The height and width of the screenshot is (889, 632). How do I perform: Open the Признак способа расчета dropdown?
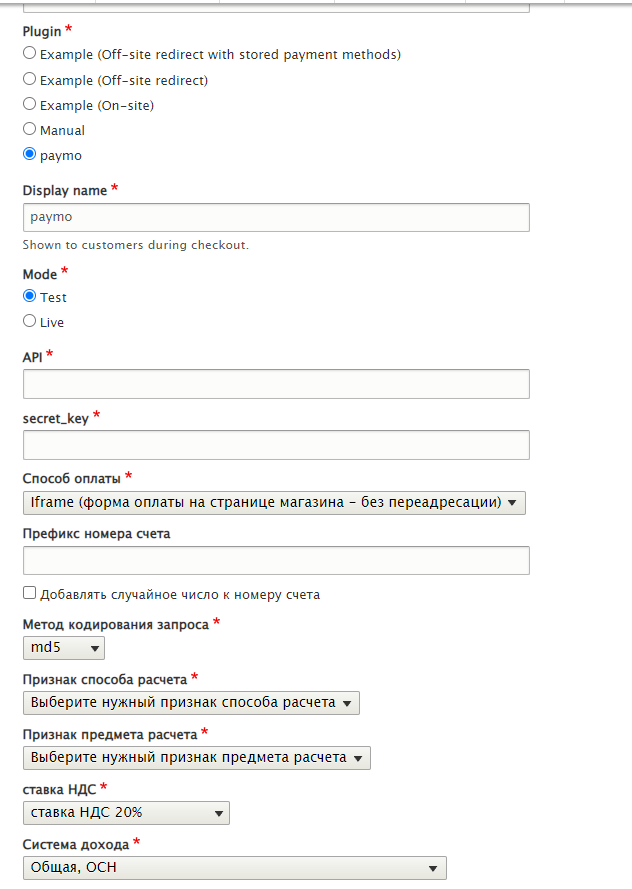[190, 702]
